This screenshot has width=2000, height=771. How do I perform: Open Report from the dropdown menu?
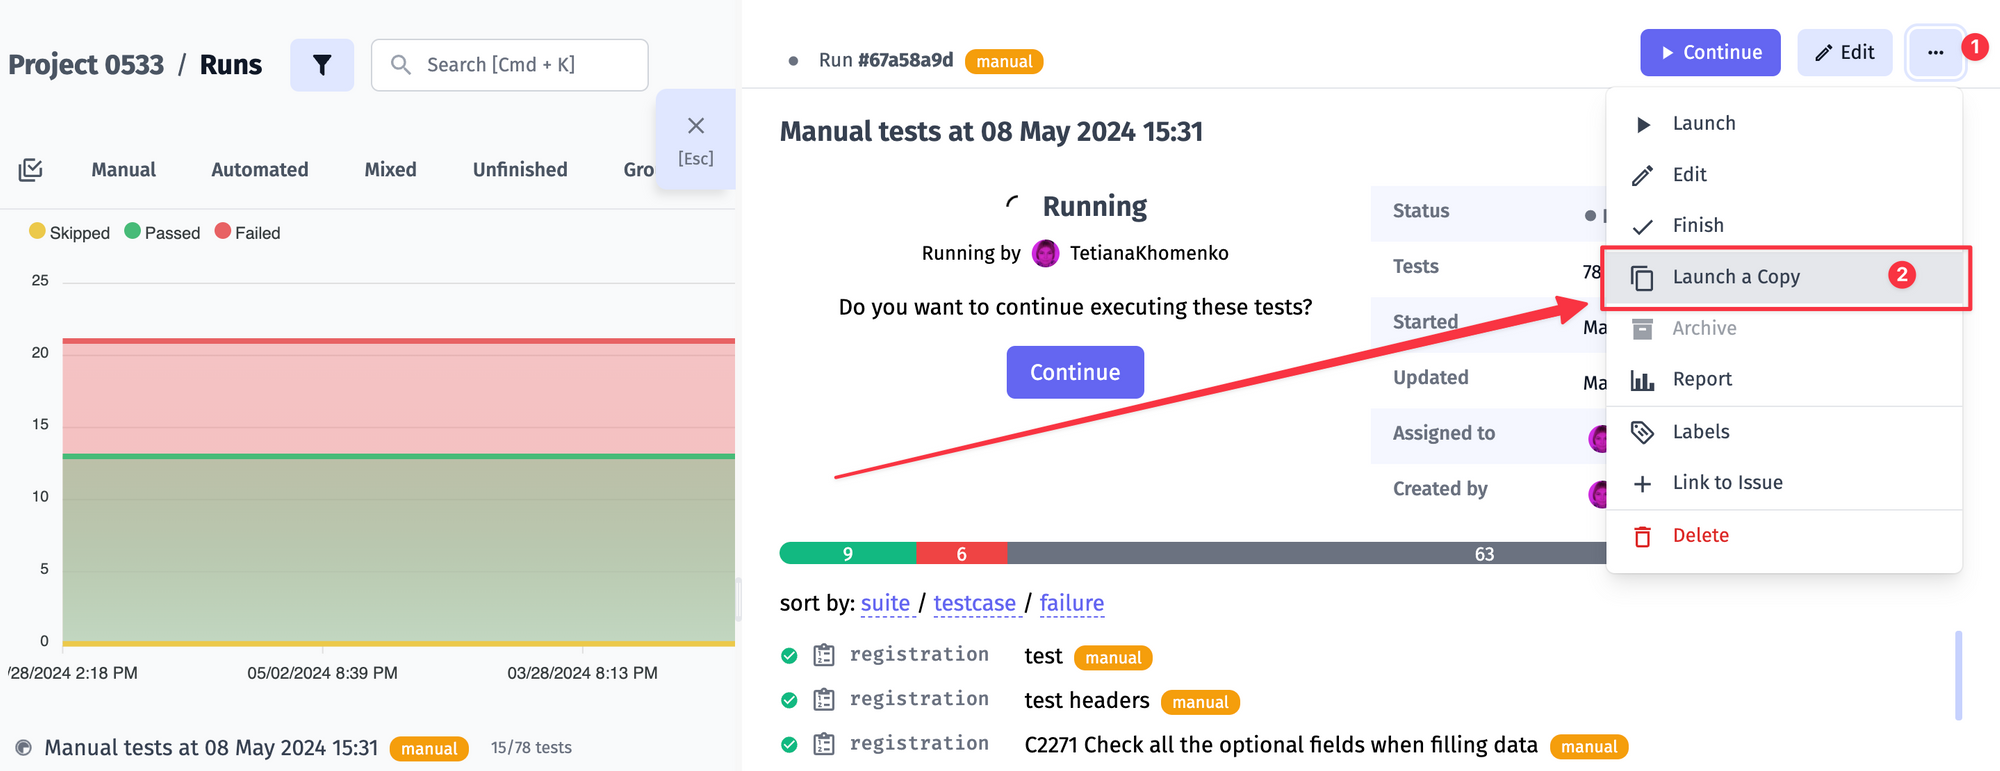tap(1784, 379)
